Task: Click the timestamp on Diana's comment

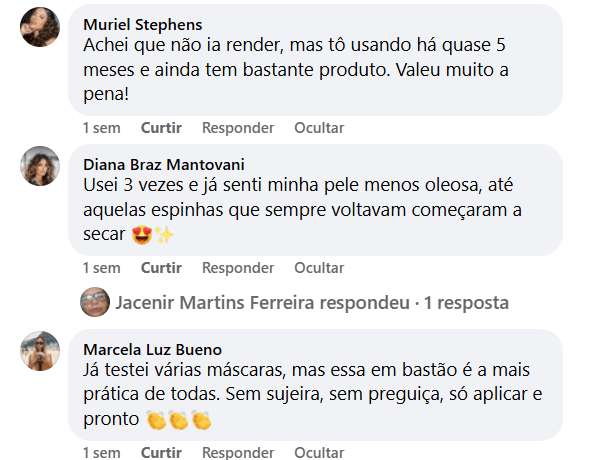Action: point(101,268)
